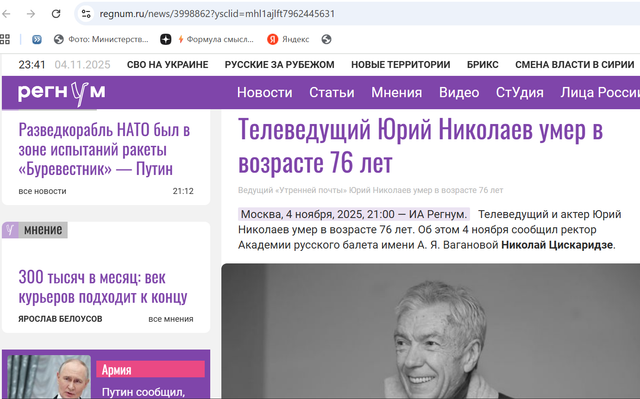Open the 'Фото: Министерств...' bookmark

coord(101,39)
